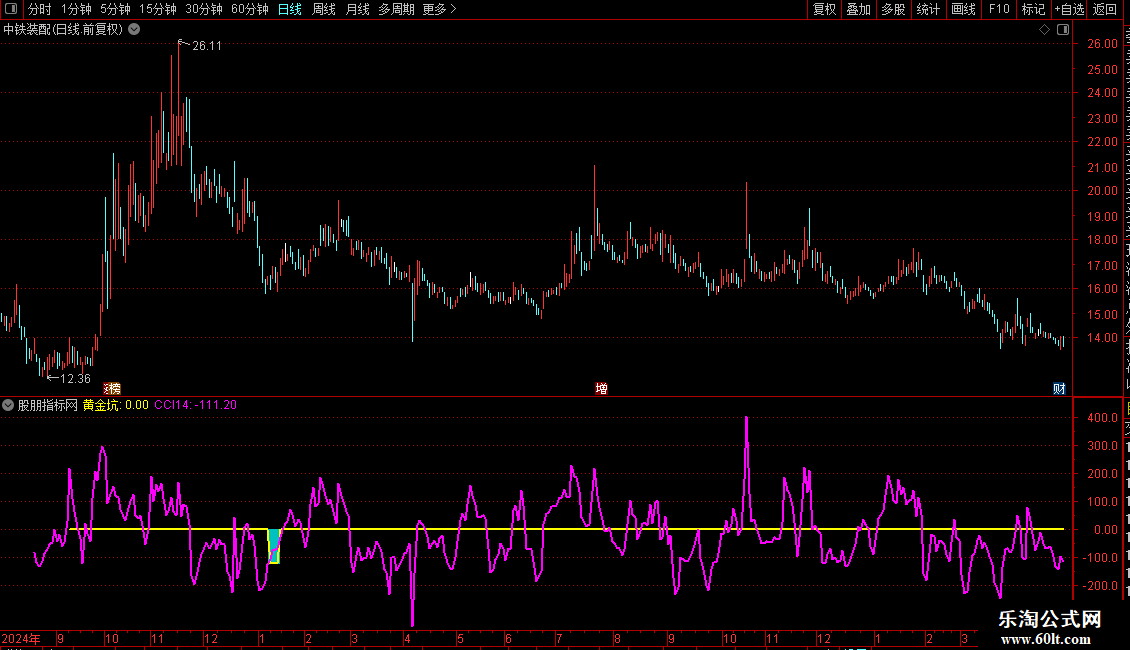The image size is (1130, 650).
Task: Click the 返回 back button
Action: [1105, 9]
